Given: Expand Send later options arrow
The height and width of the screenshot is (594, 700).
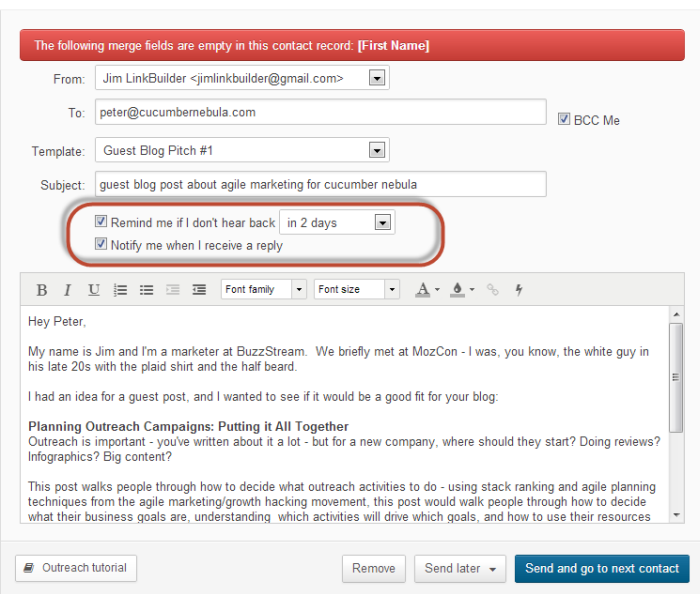Looking at the screenshot, I should (493, 569).
